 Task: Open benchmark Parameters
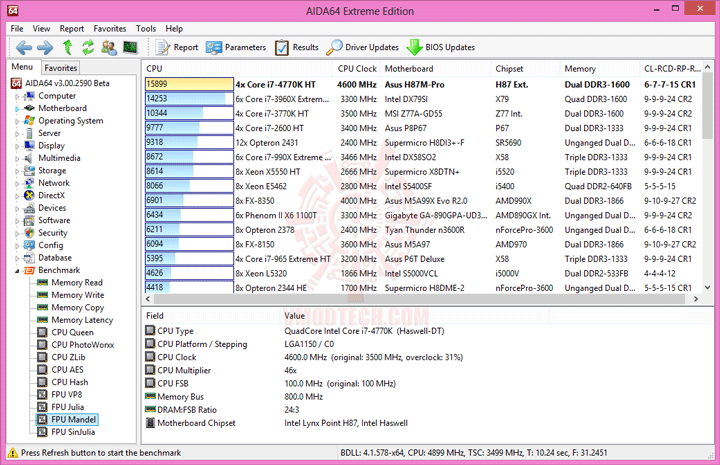click(x=236, y=47)
